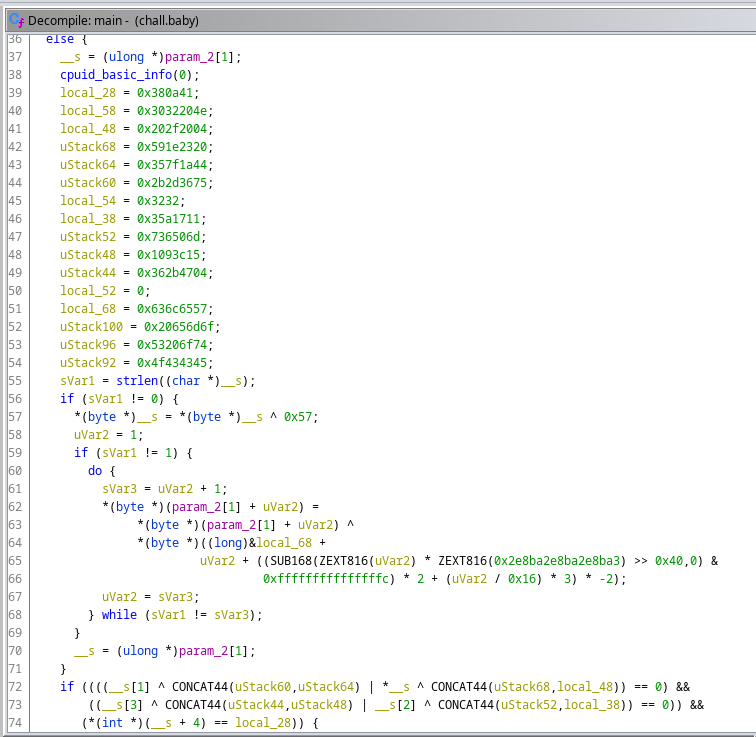Screen dimensions: 756x737
Task: Click line number 47 in the gutter
Action: [x=14, y=237]
